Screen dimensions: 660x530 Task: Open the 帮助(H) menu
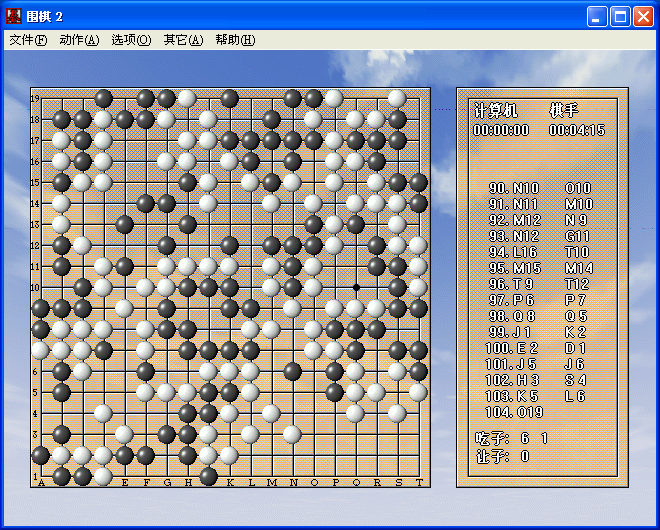coord(235,40)
